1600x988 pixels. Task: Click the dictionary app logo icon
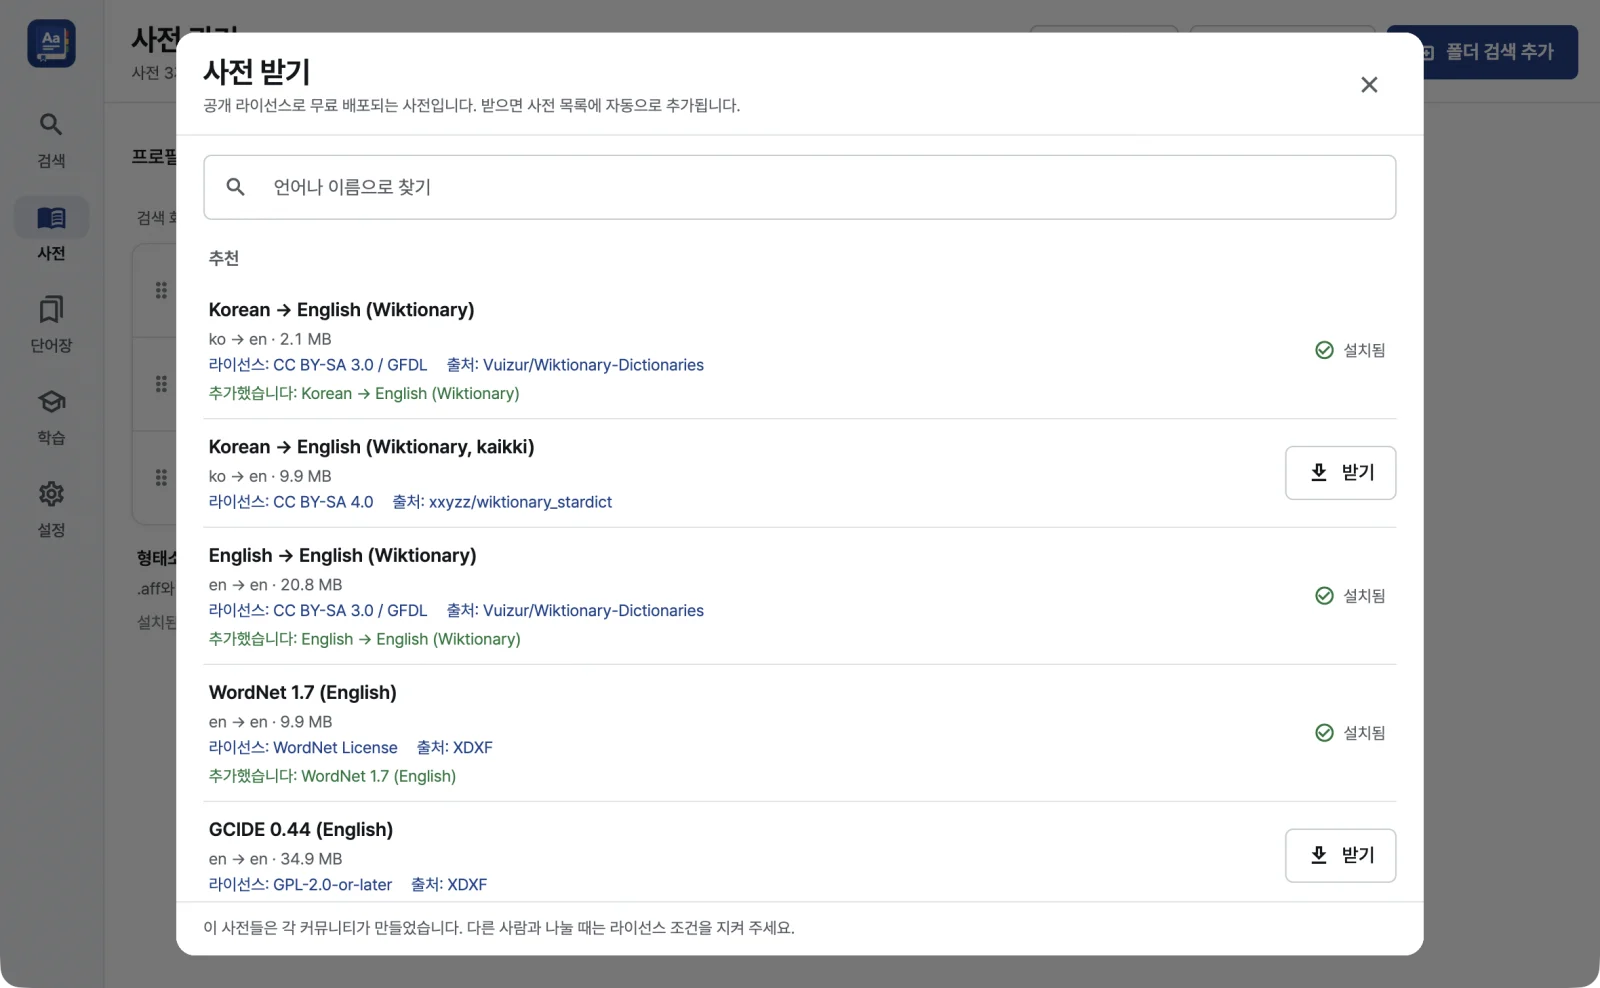coord(51,44)
